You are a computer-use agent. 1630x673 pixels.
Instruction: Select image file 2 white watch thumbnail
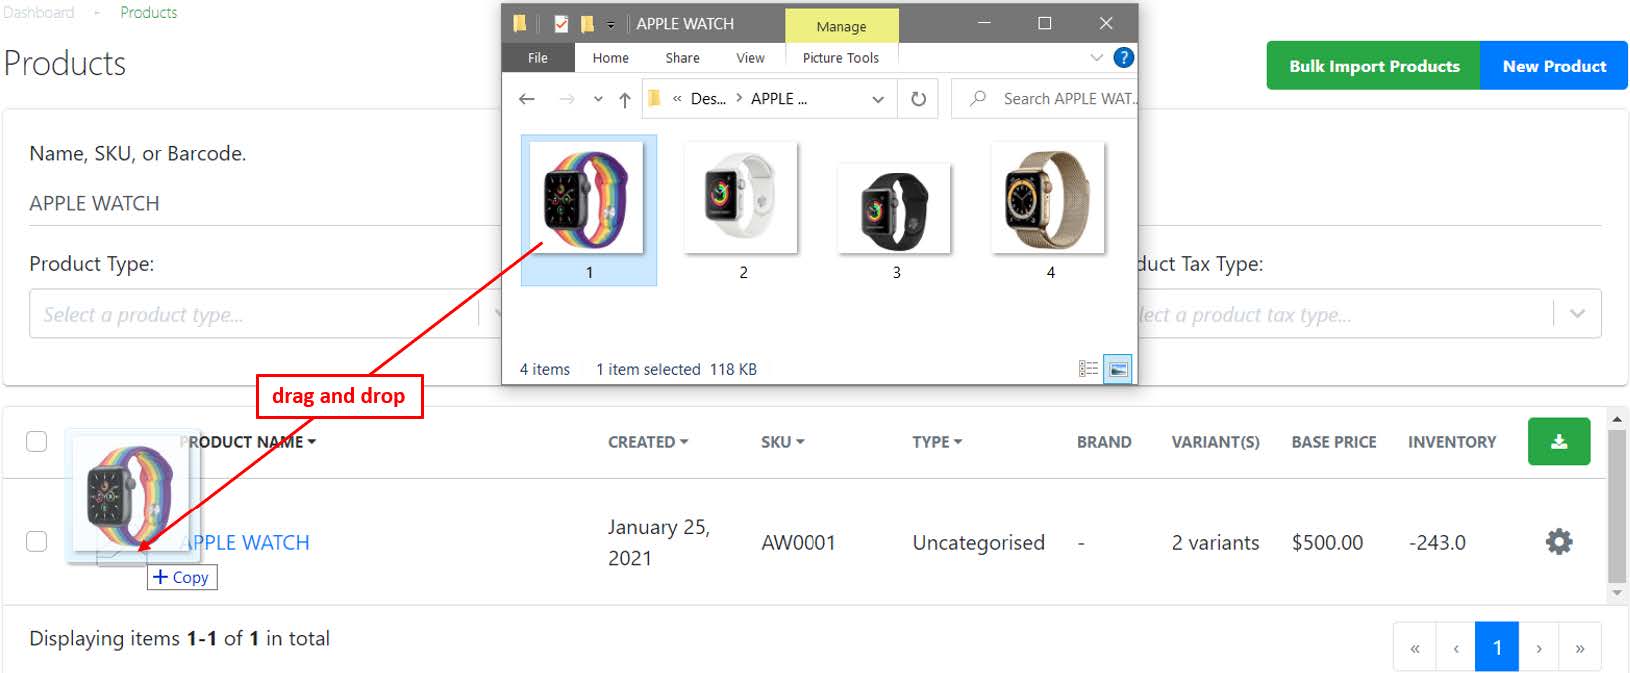tap(741, 198)
